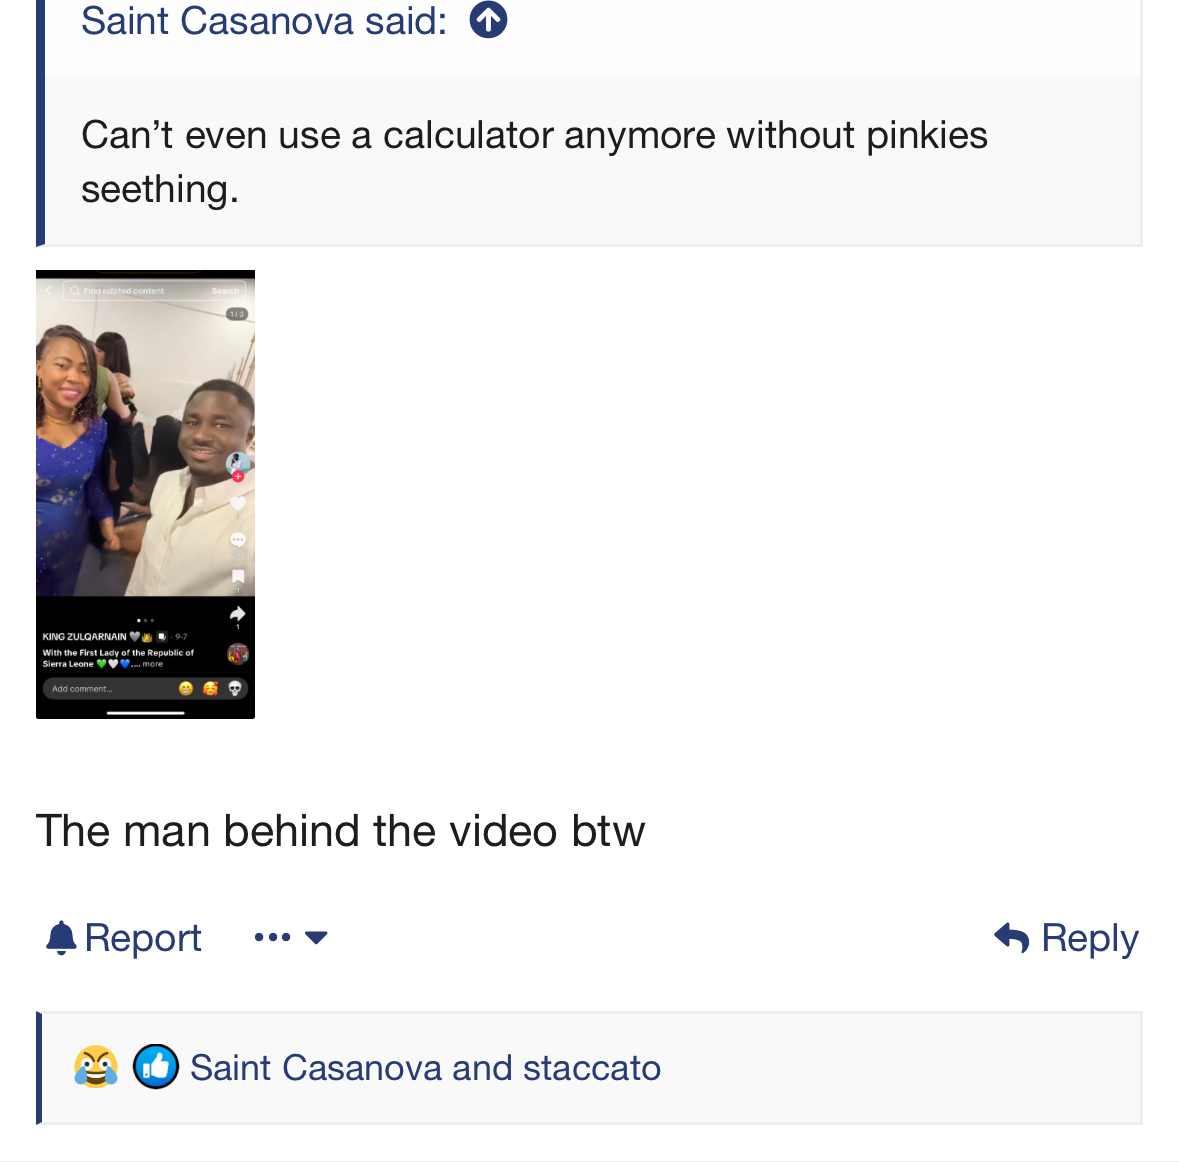Screen dimensions: 1179x1162
Task: Tap the red plus follow badge on the avatar
Action: [x=238, y=477]
